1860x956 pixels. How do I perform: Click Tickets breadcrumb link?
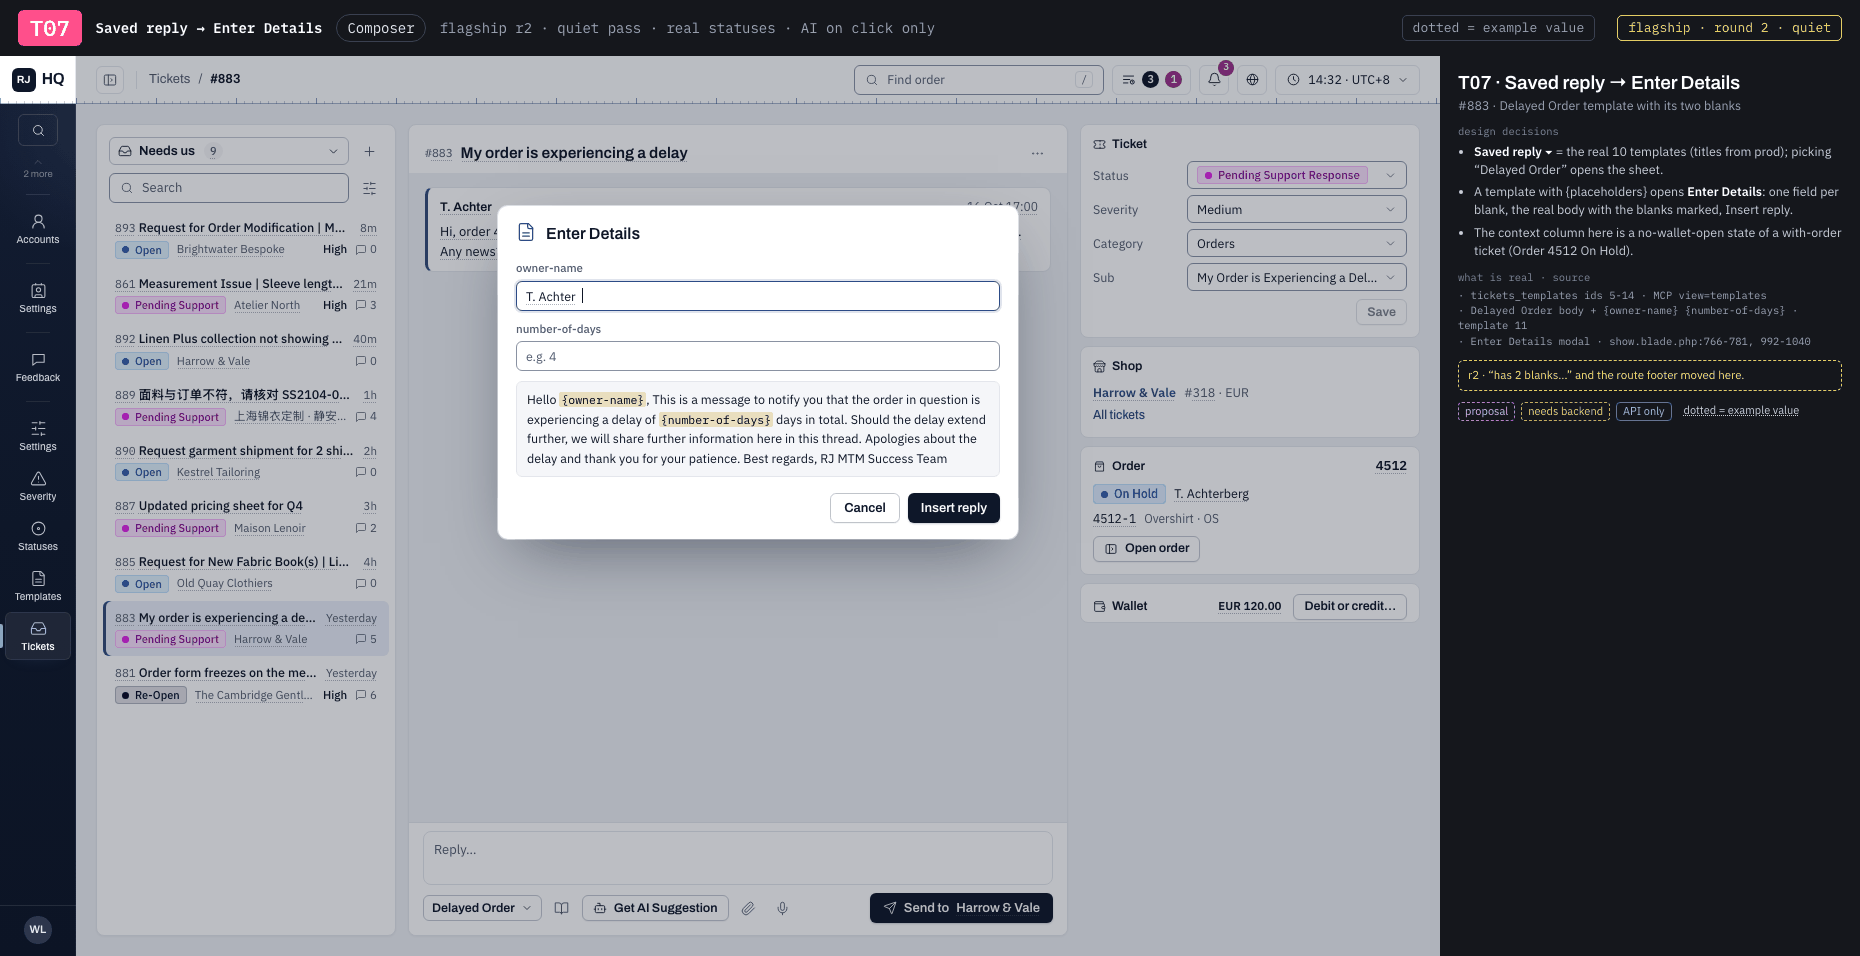tap(169, 79)
